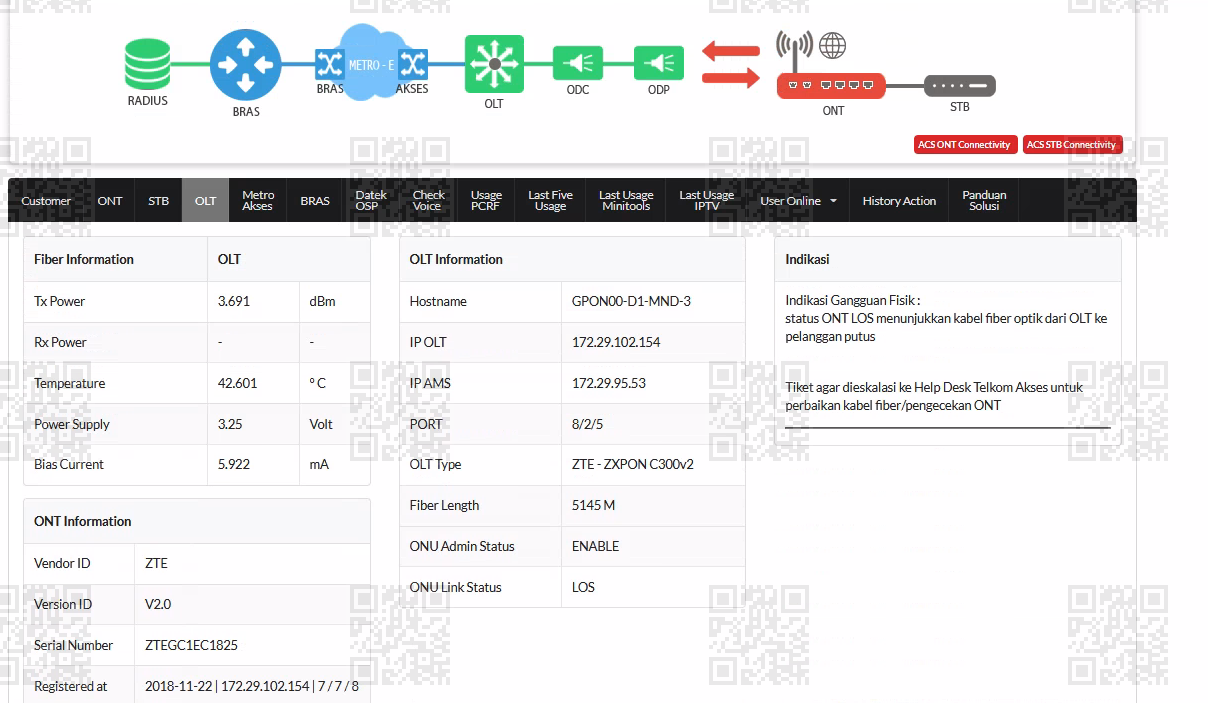Viewport: 1208px width, 703px height.
Task: Click the RADIUS database icon
Action: (147, 65)
